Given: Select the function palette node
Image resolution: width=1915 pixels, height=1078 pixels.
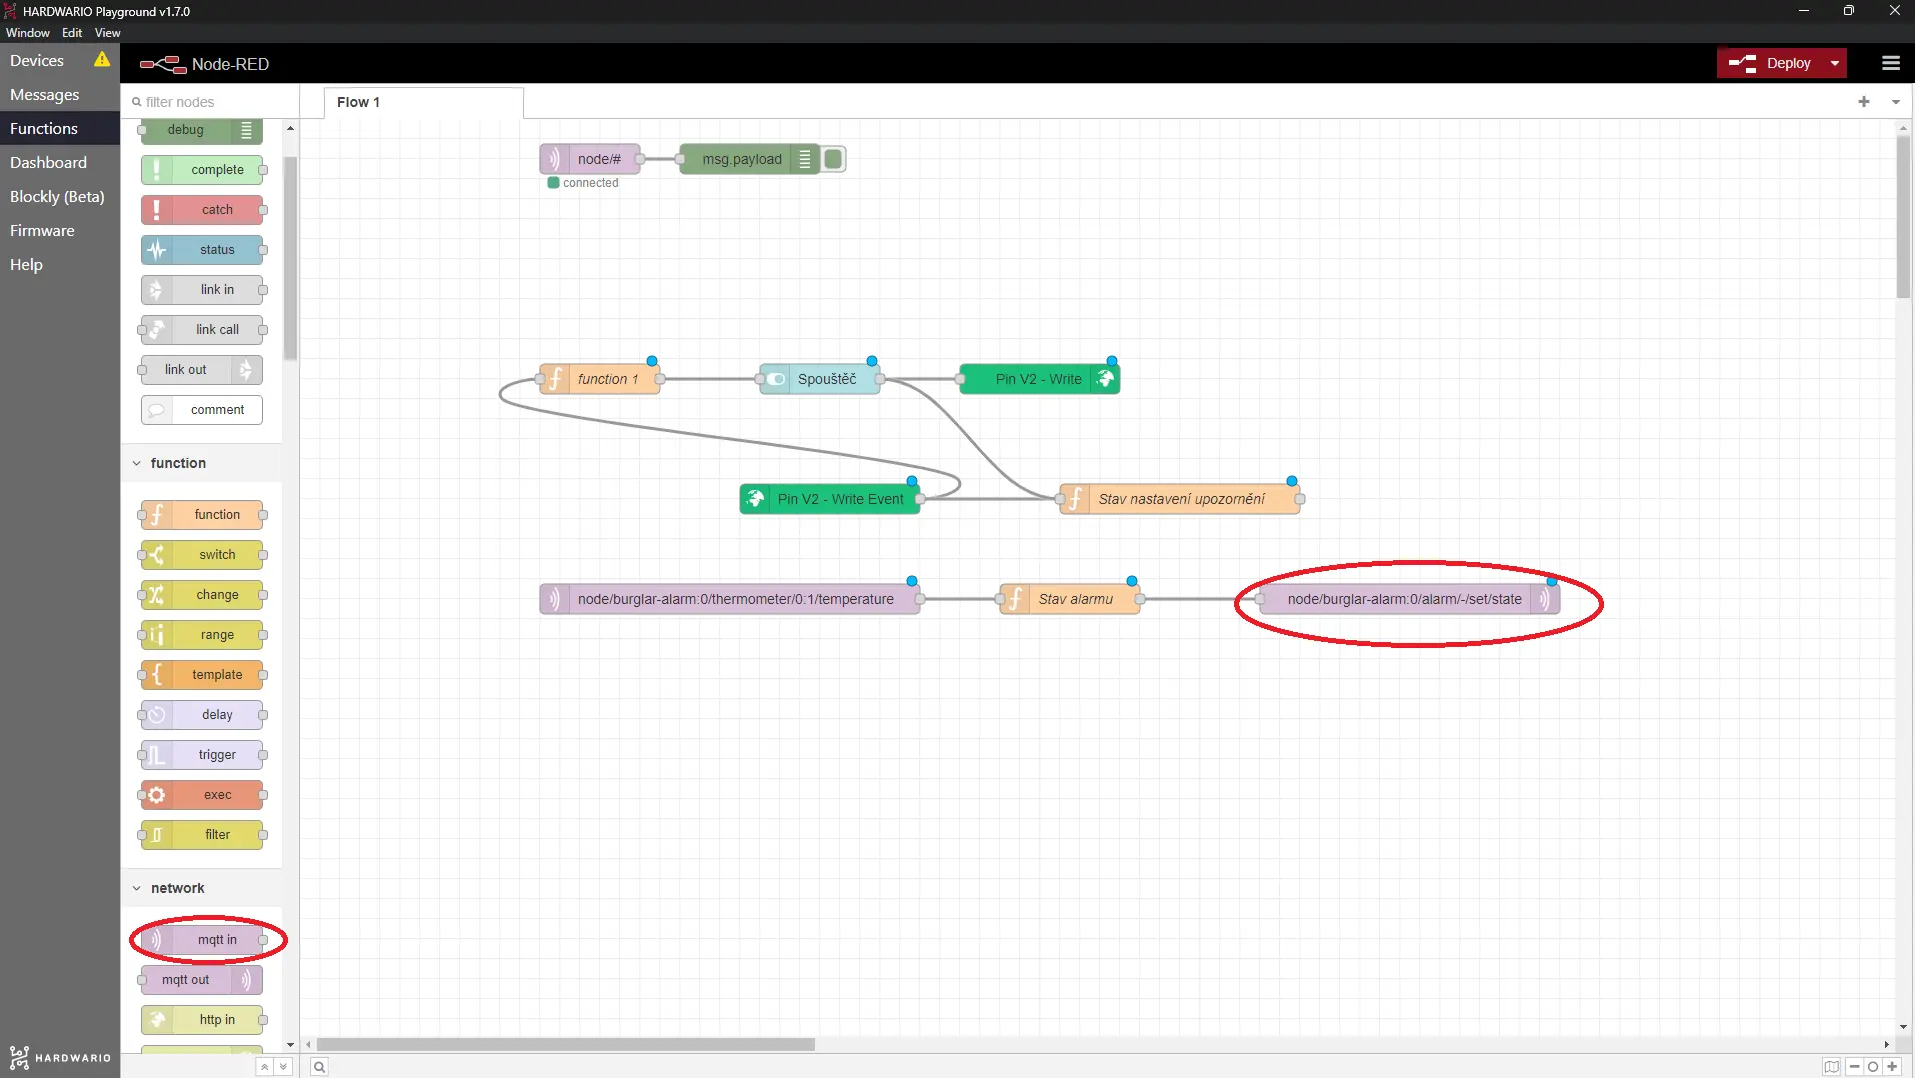Looking at the screenshot, I should coord(202,515).
